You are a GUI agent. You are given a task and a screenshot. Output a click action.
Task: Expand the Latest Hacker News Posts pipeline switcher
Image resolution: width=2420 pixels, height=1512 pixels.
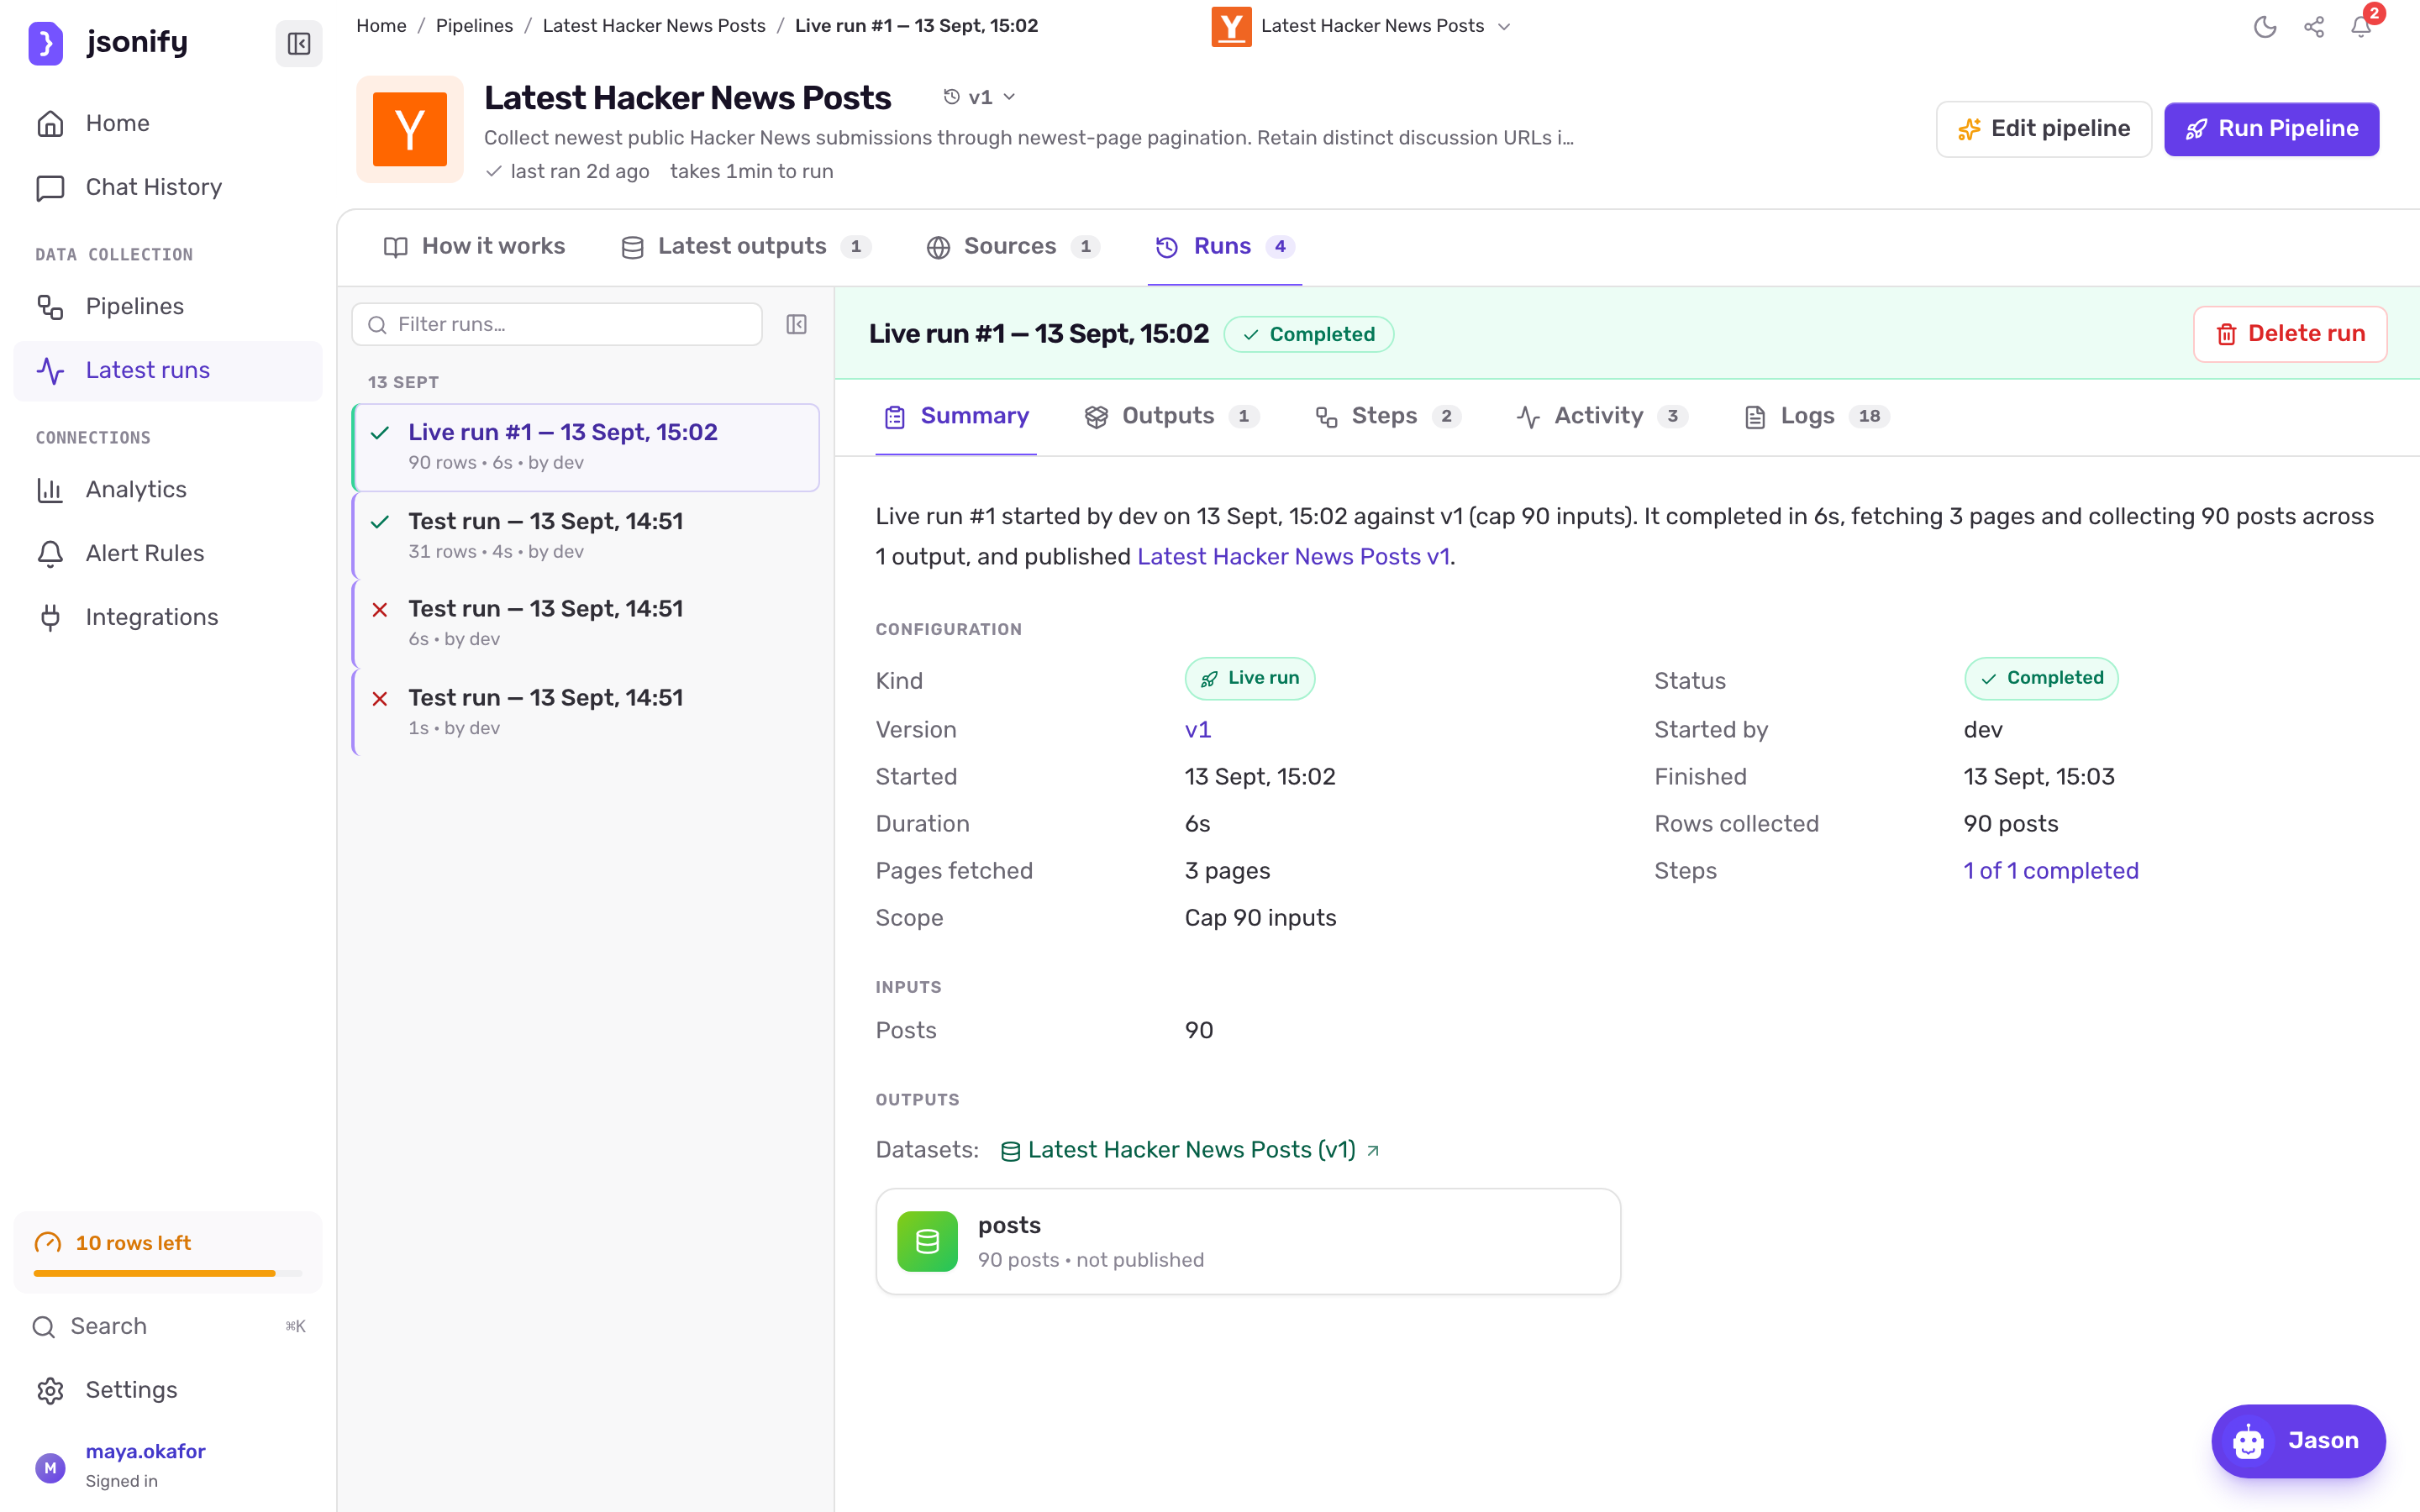(1361, 26)
